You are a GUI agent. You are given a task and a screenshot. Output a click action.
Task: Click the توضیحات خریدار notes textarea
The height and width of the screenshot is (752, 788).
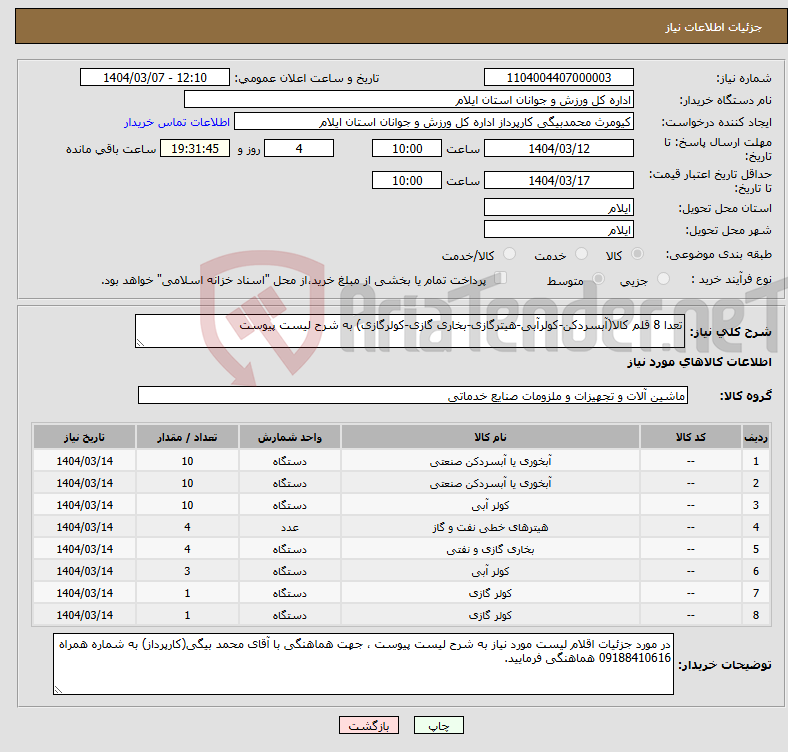click(363, 664)
